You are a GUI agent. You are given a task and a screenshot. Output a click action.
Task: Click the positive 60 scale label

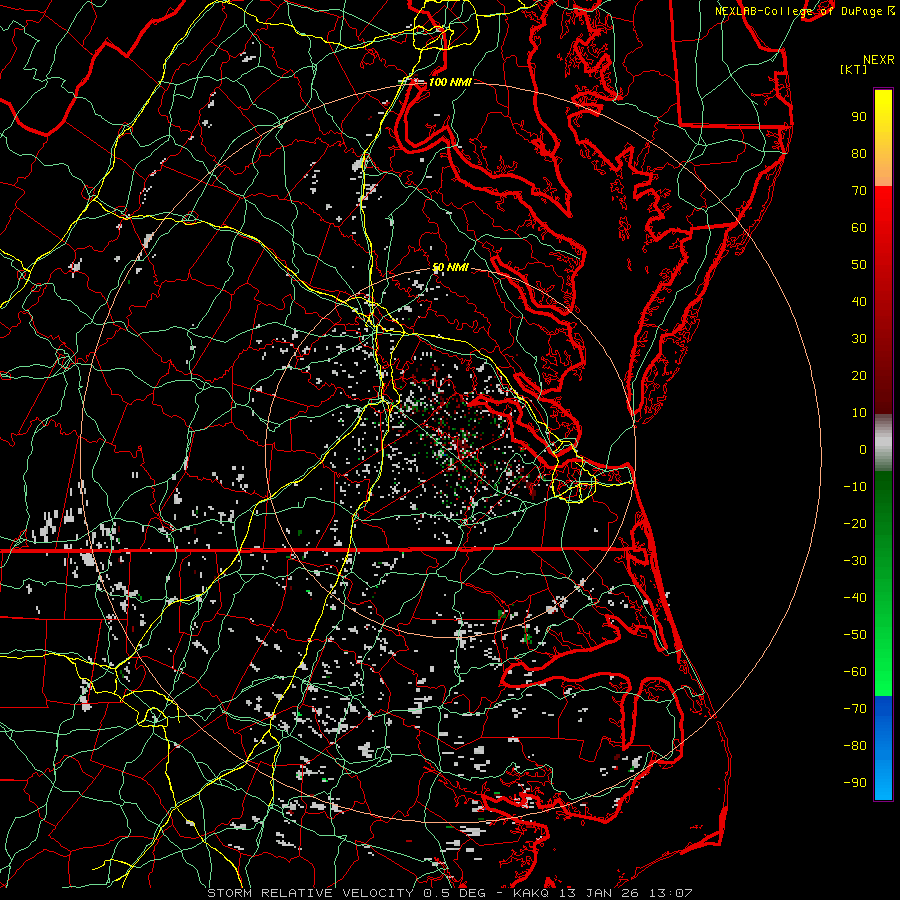859,227
